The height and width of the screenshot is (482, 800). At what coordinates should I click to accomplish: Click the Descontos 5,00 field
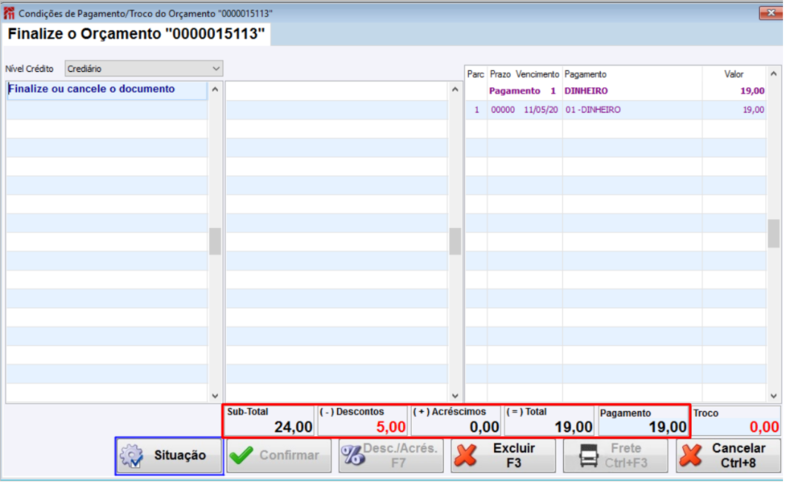pyautogui.click(x=362, y=421)
